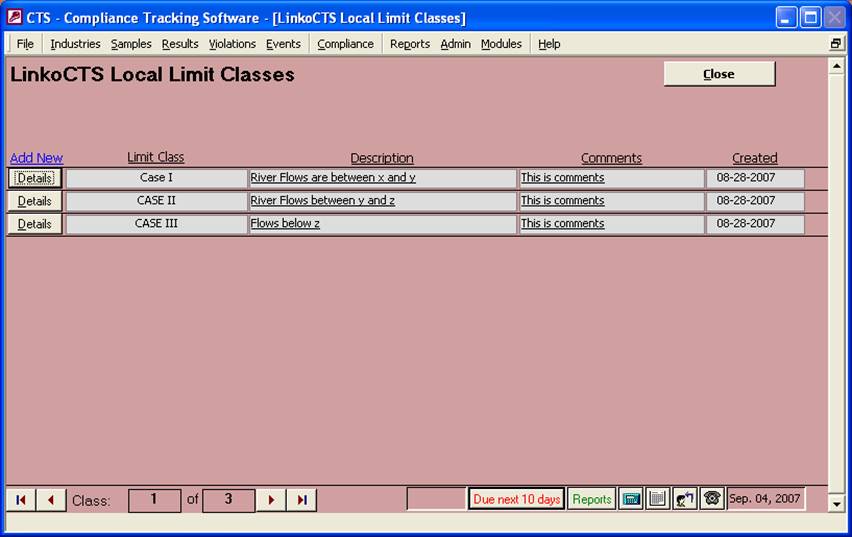Screen dimensions: 852x537
Task: Maximize the CTS application window
Action: [x=810, y=17]
